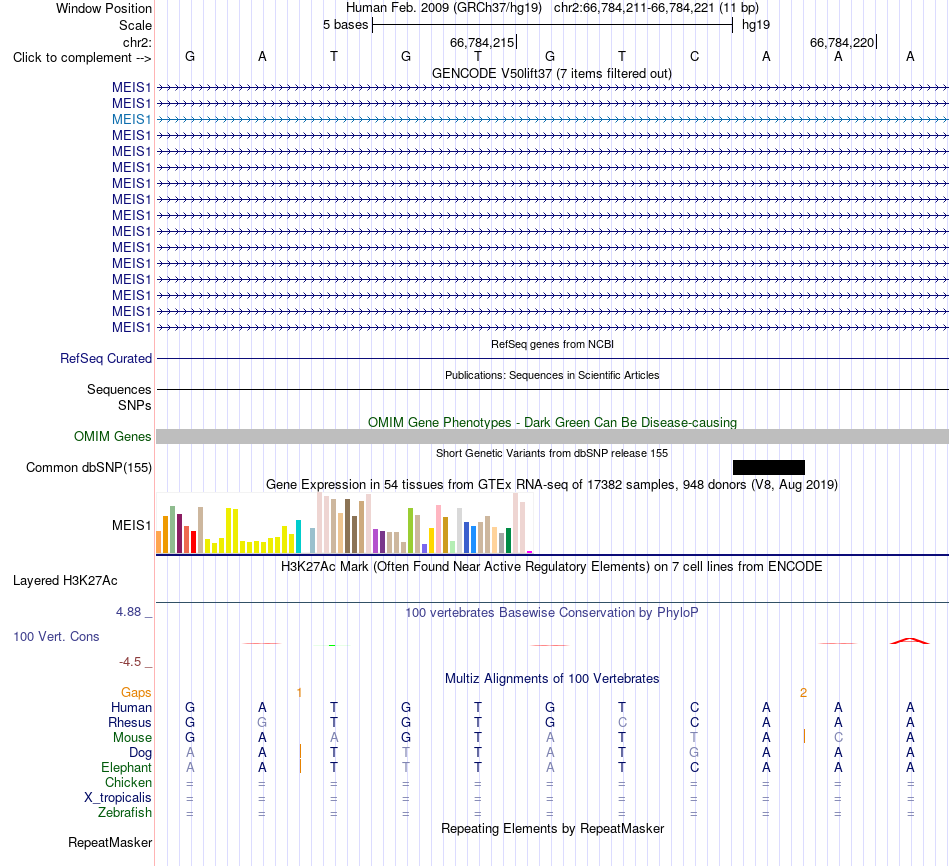
Task: Click the small green PhyloP mark under the third base
Action: [332, 645]
